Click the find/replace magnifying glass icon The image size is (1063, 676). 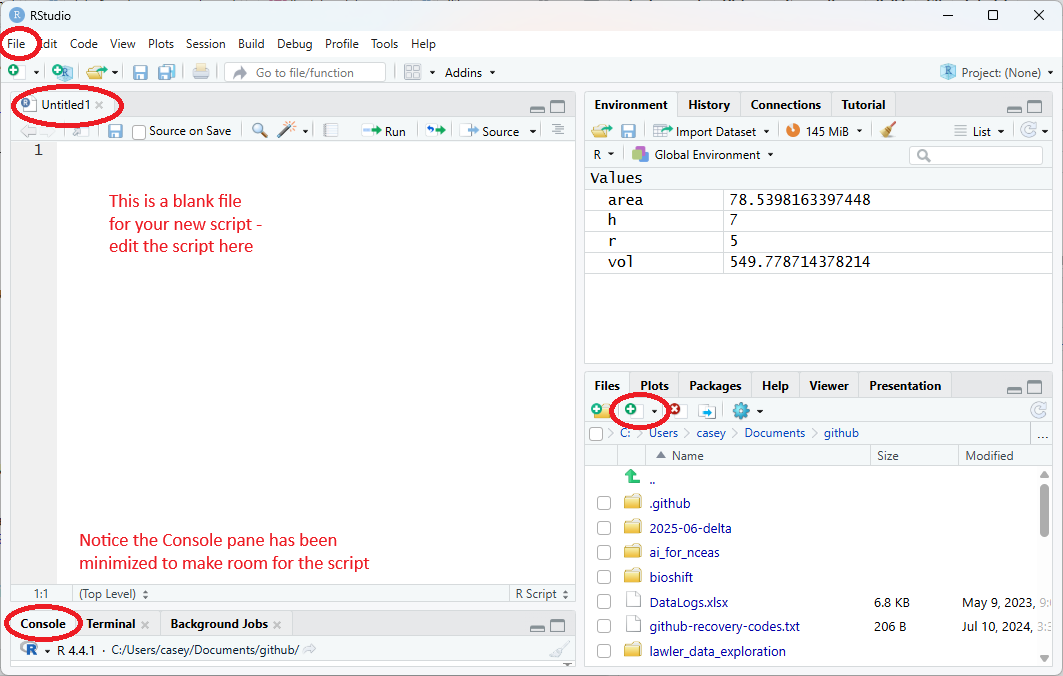[259, 131]
